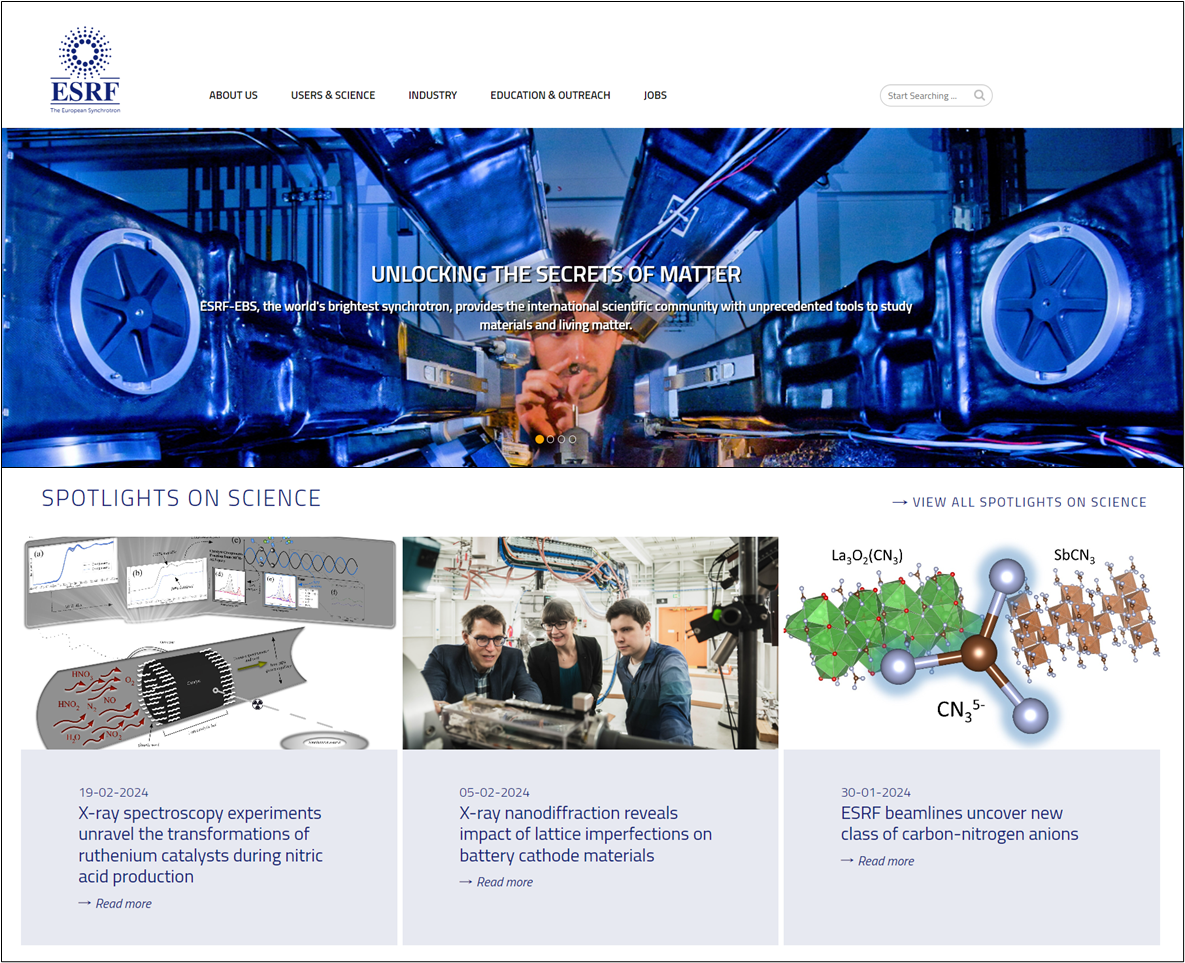Screen dimensions: 1185x963
Task: Expand the Education & Outreach menu
Action: (550, 95)
